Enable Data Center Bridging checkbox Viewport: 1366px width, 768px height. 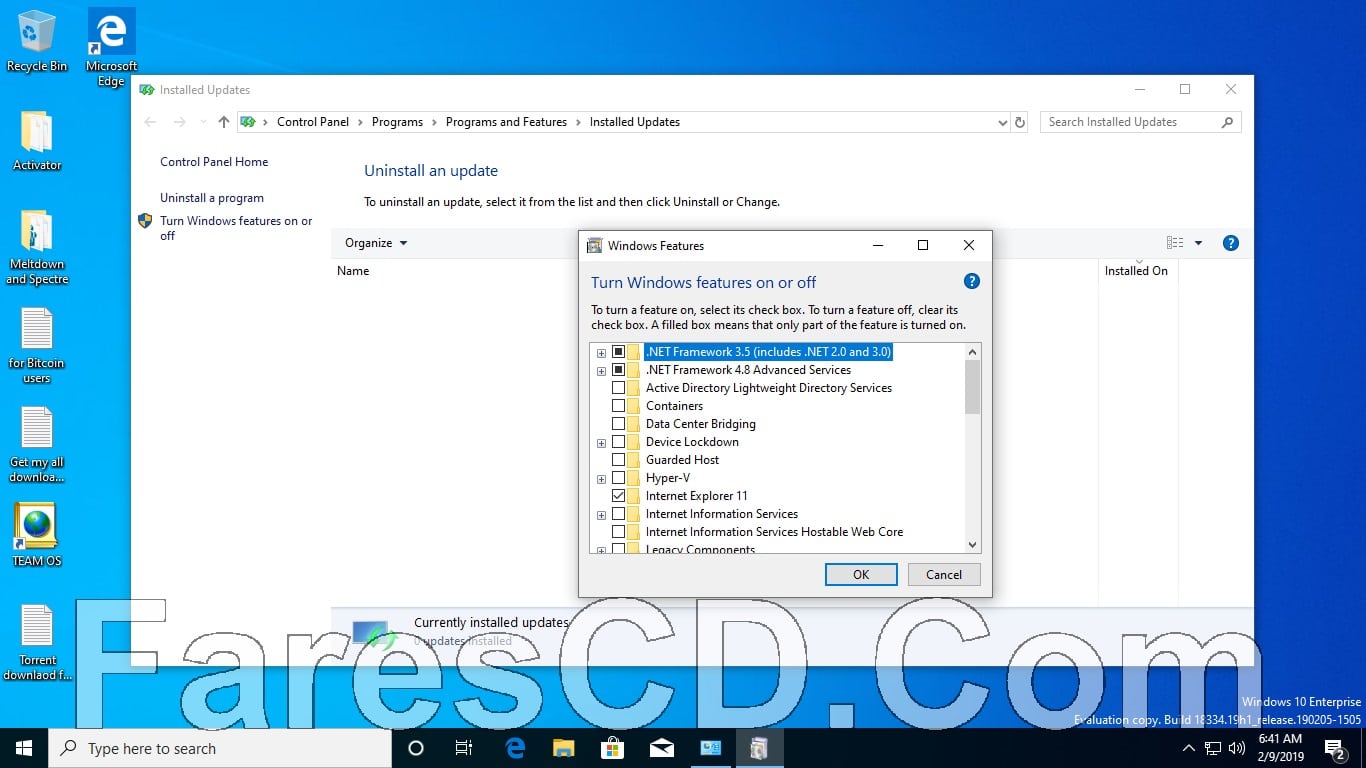tap(618, 424)
